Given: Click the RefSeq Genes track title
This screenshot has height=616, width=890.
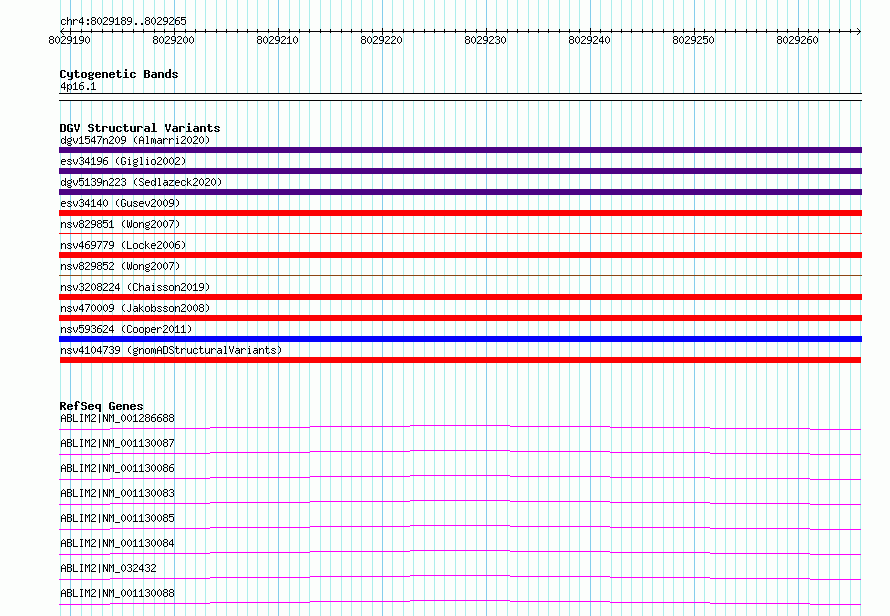Looking at the screenshot, I should point(101,406).
